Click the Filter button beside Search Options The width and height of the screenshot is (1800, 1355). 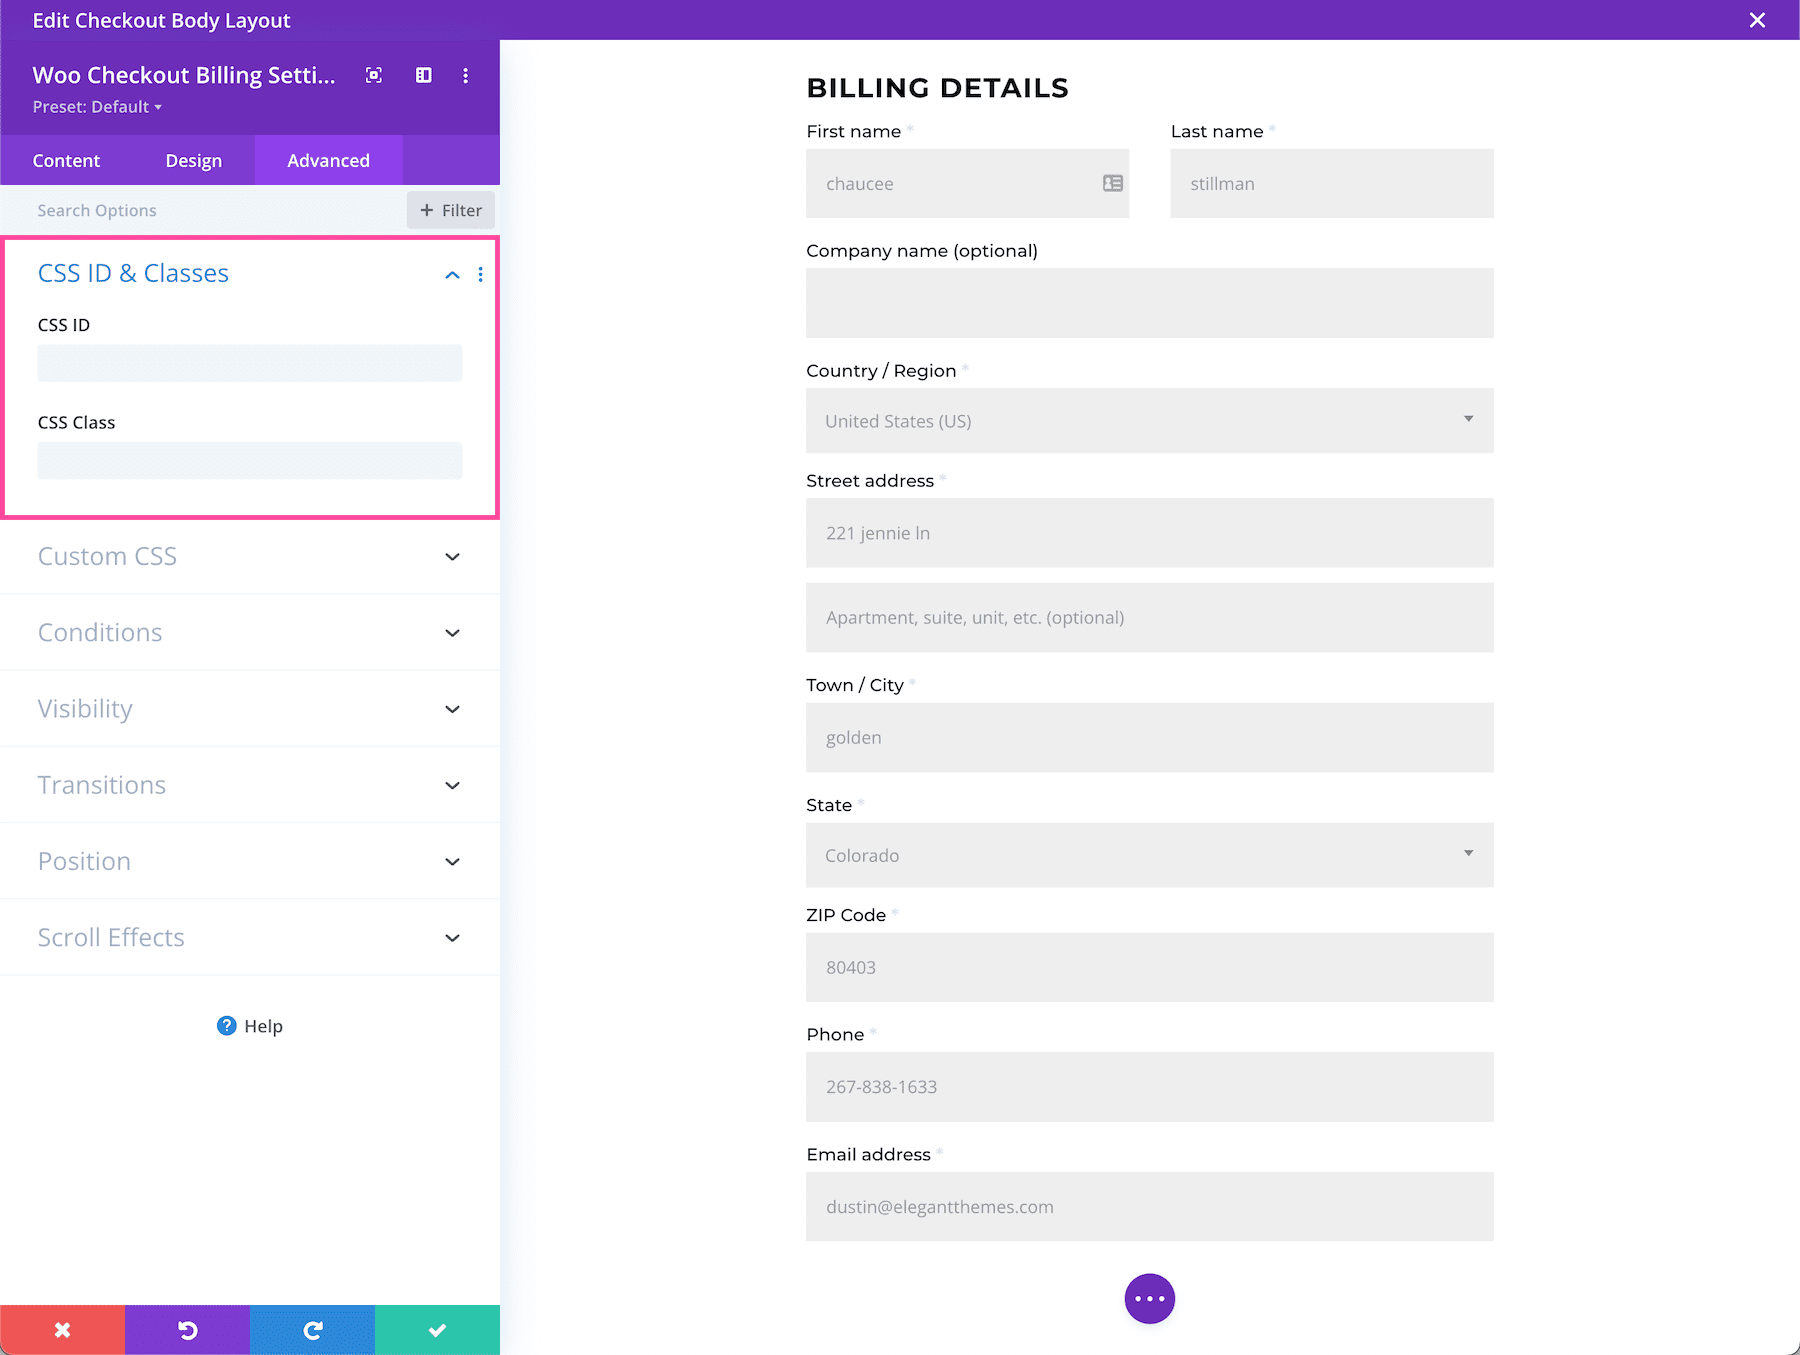(x=451, y=210)
